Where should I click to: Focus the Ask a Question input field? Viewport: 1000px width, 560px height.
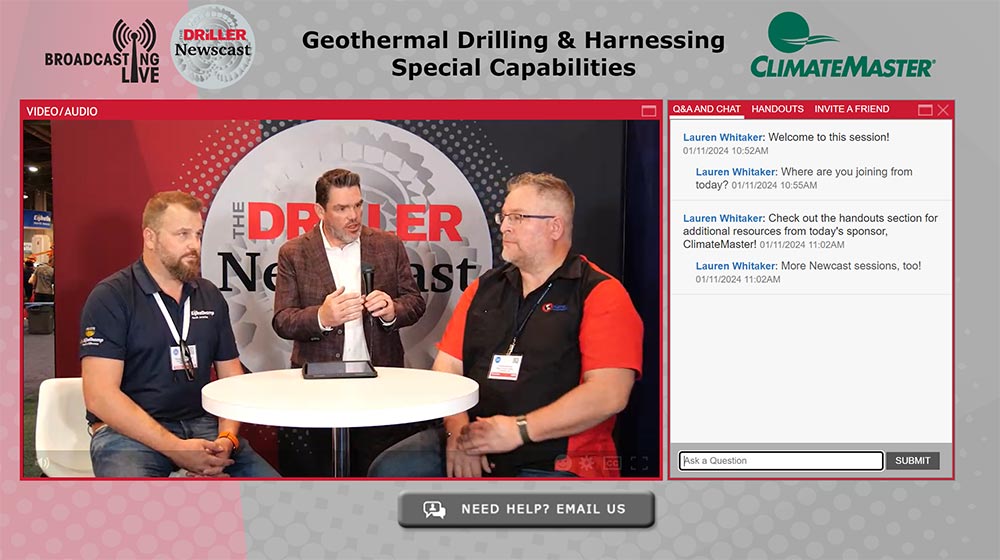(x=781, y=461)
